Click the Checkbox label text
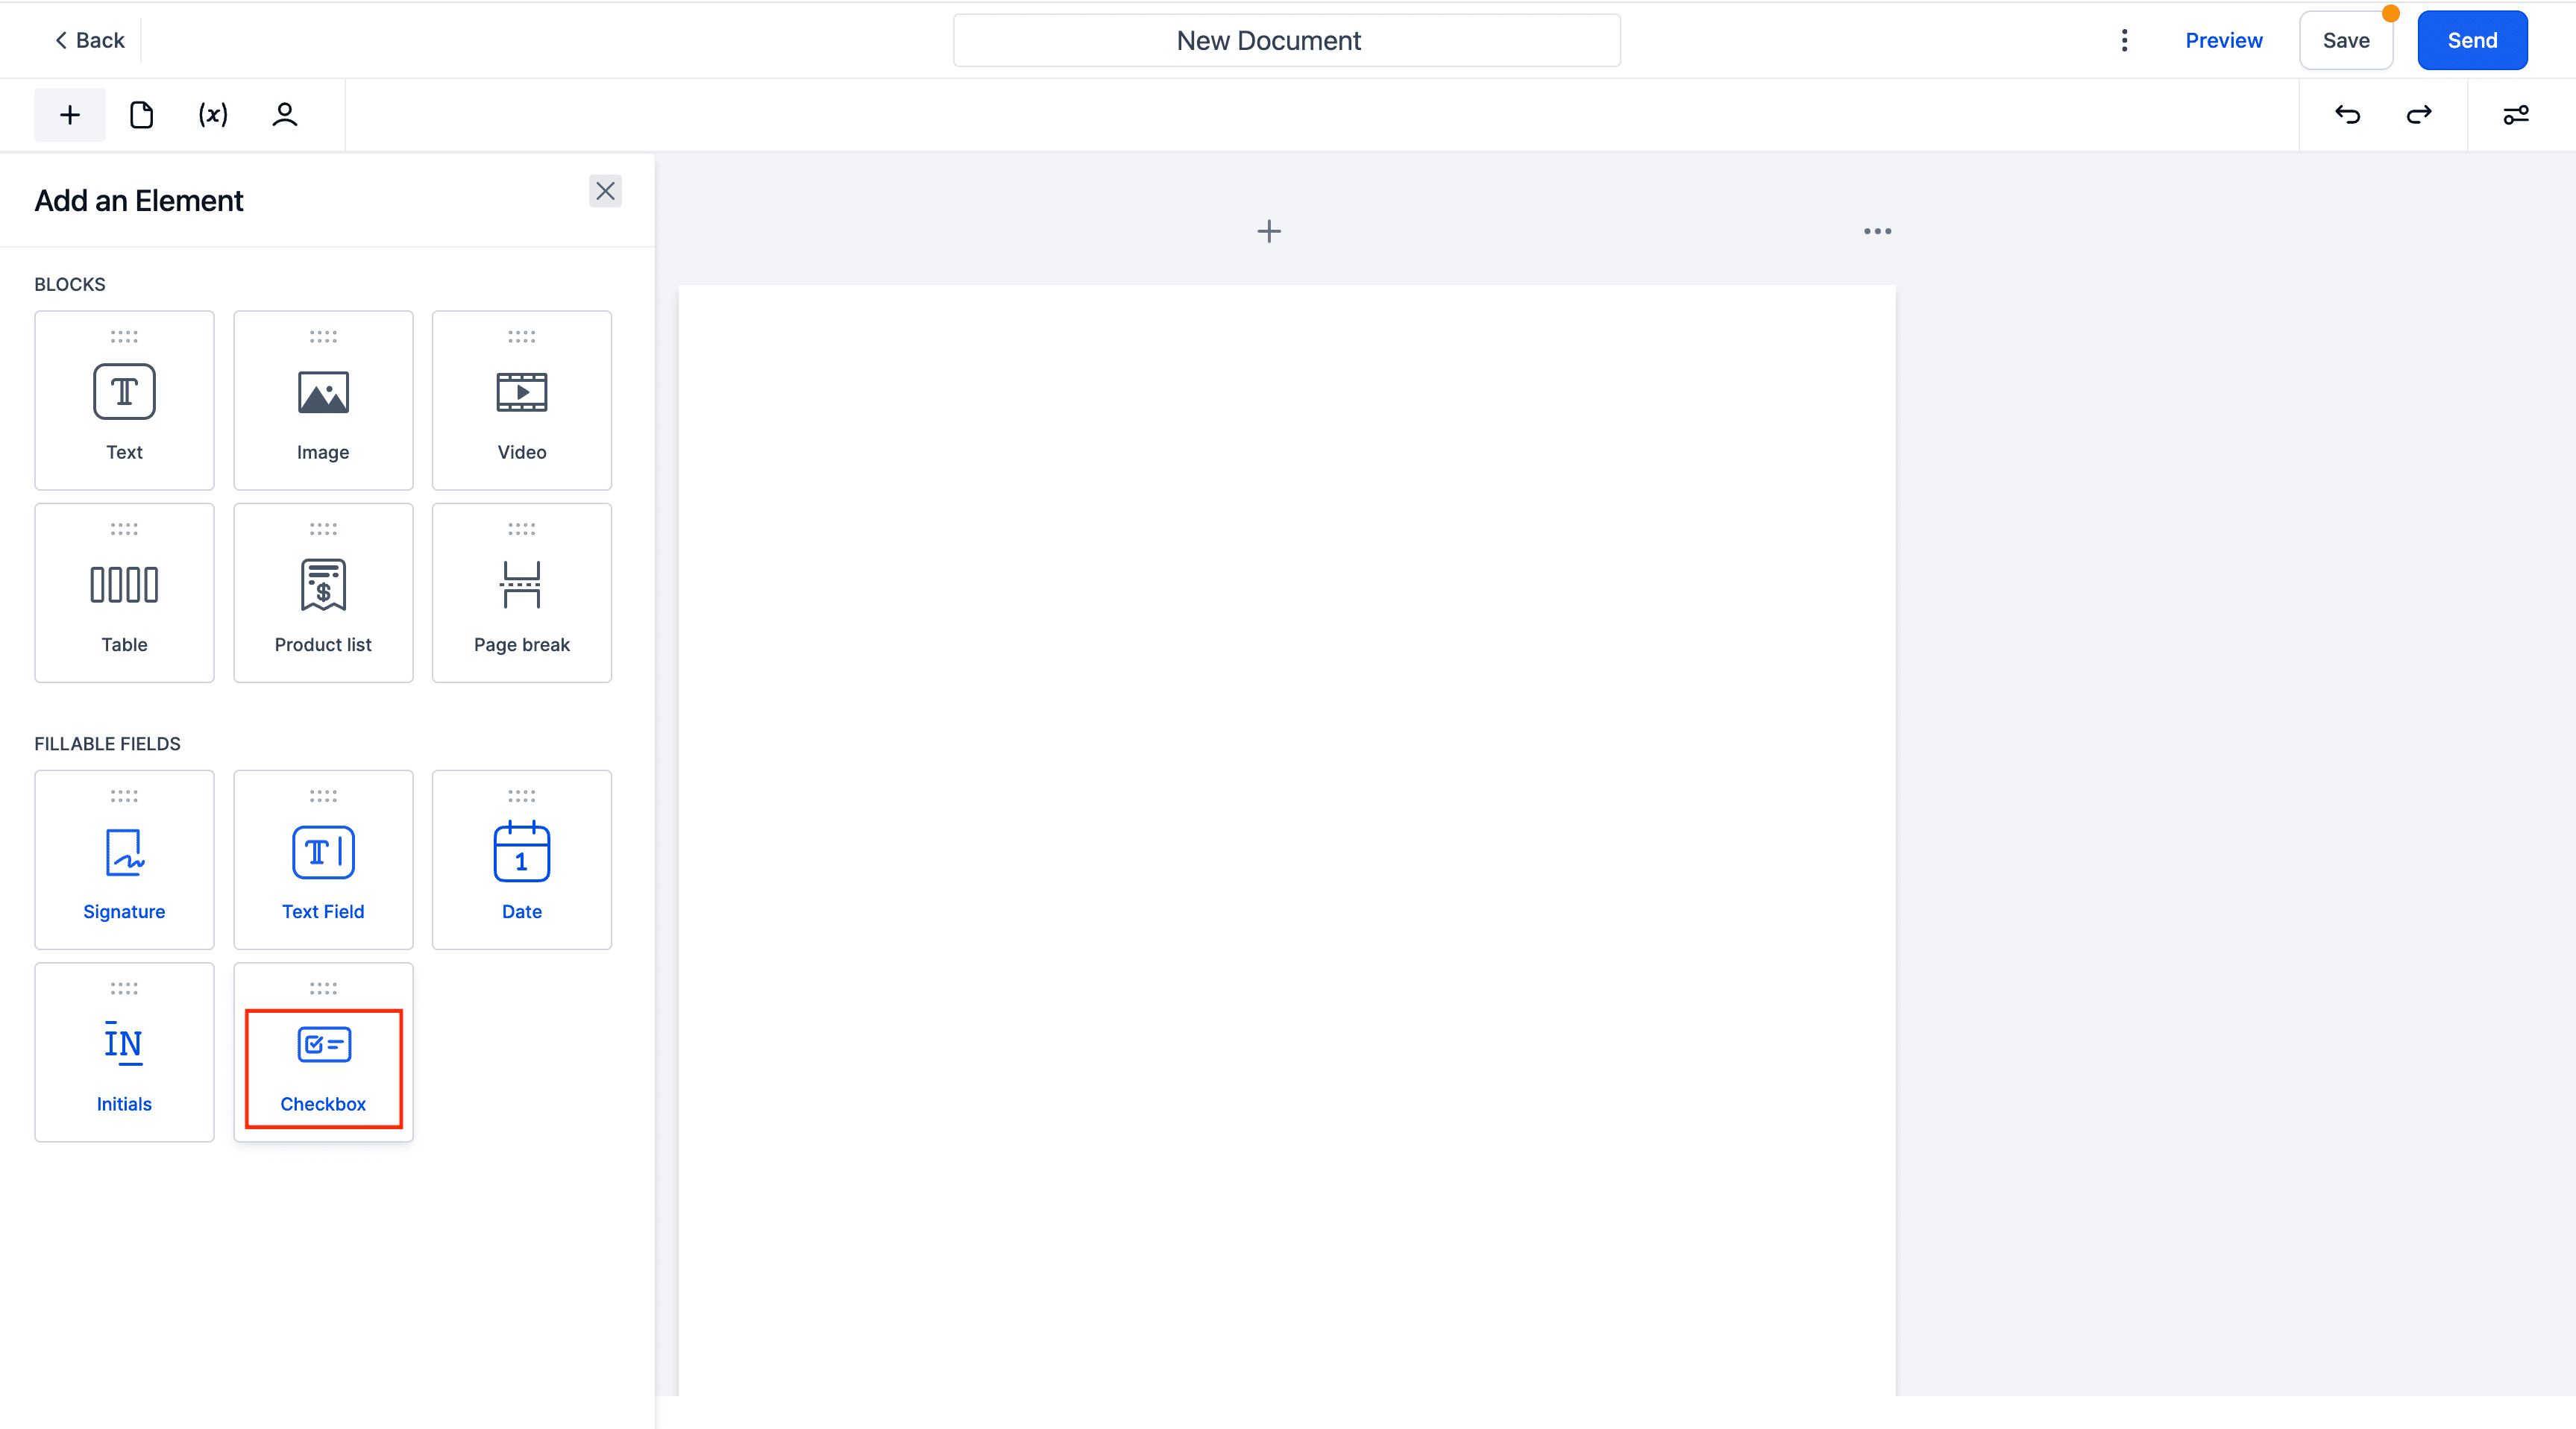This screenshot has height=1429, width=2576. [323, 1104]
